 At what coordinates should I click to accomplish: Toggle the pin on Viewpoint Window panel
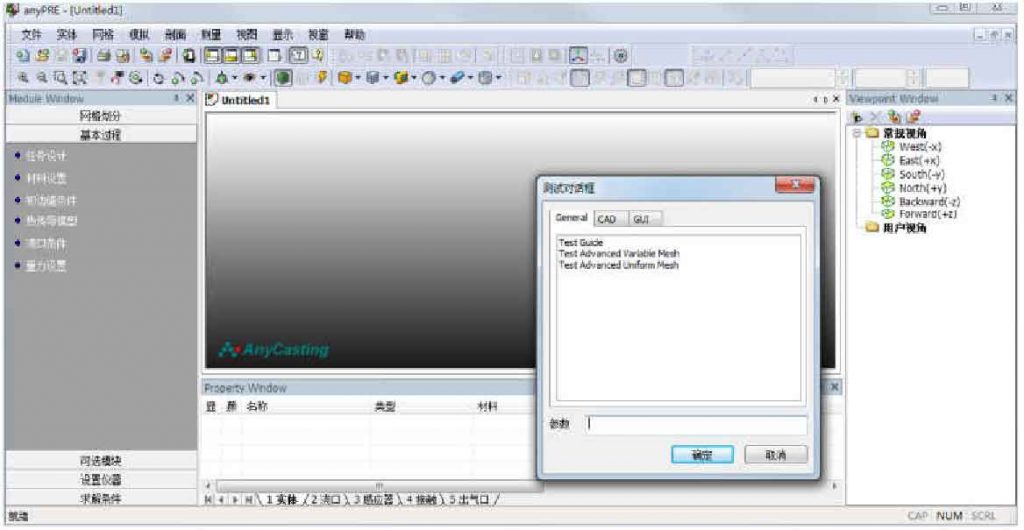[993, 98]
